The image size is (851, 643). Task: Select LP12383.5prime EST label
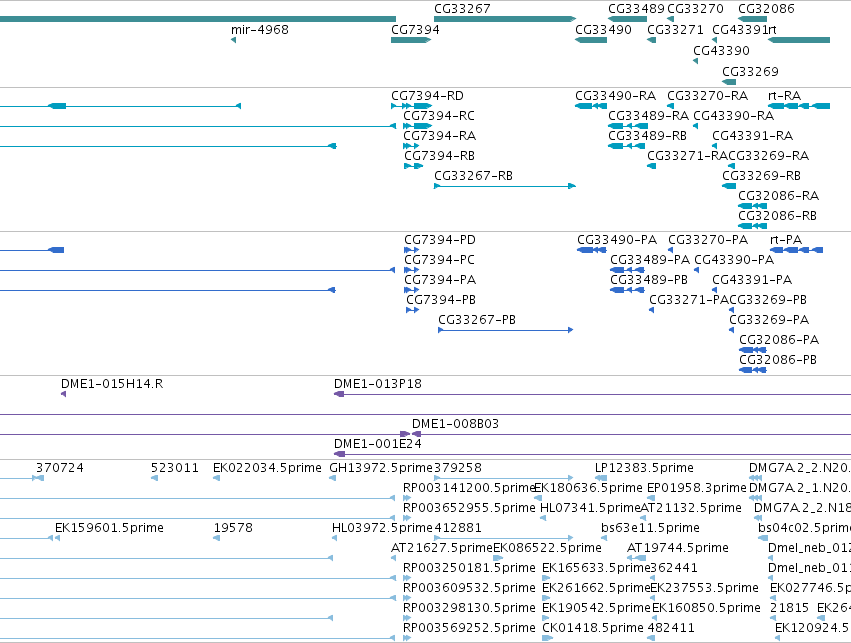tap(644, 468)
